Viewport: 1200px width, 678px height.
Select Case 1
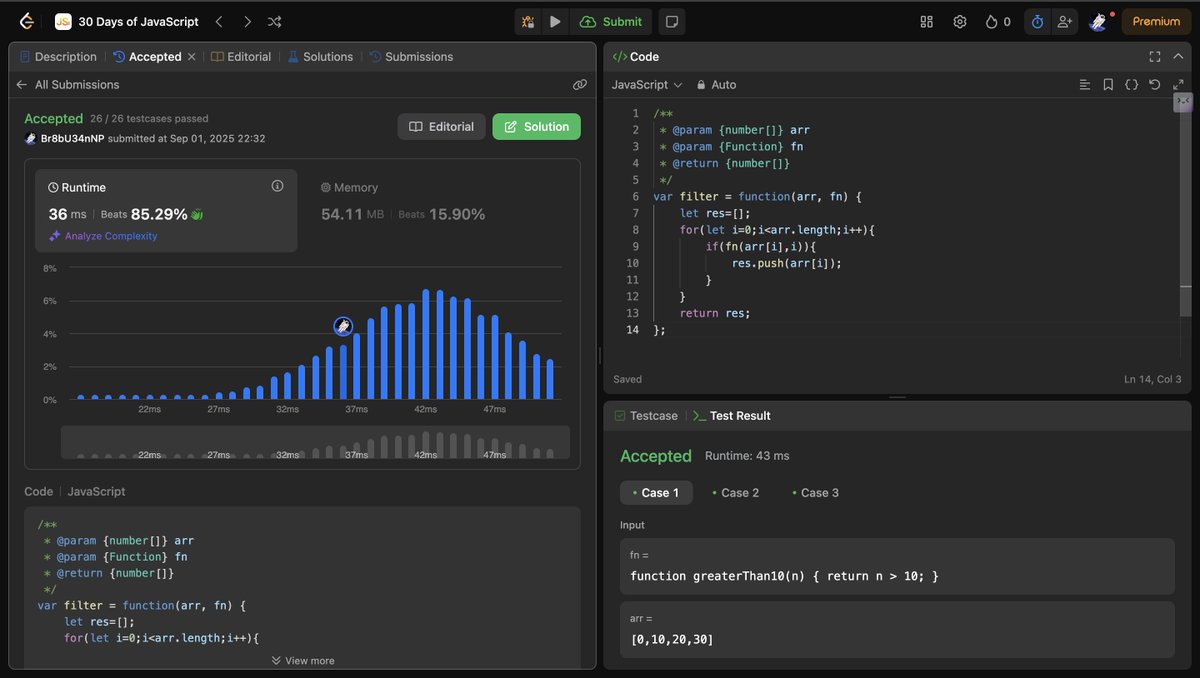click(656, 493)
